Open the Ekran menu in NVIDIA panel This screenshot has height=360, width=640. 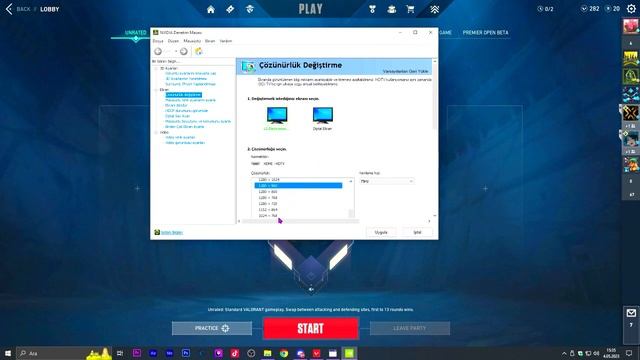[210, 41]
